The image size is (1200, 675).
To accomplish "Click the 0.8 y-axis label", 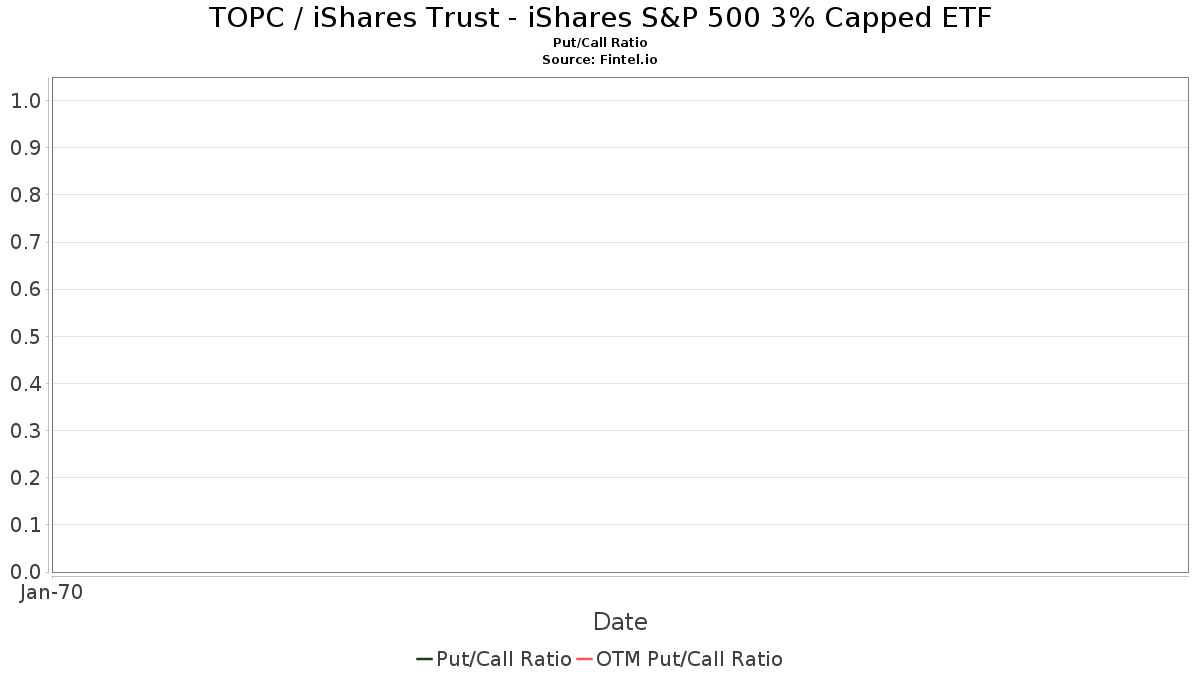I will [x=26, y=194].
